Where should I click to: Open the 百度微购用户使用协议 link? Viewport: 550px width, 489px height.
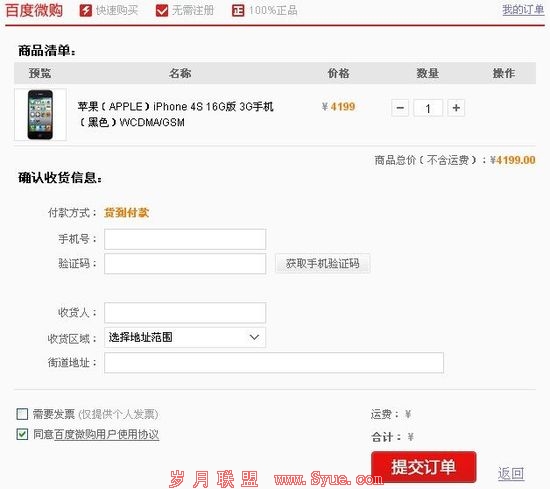[x=107, y=435]
